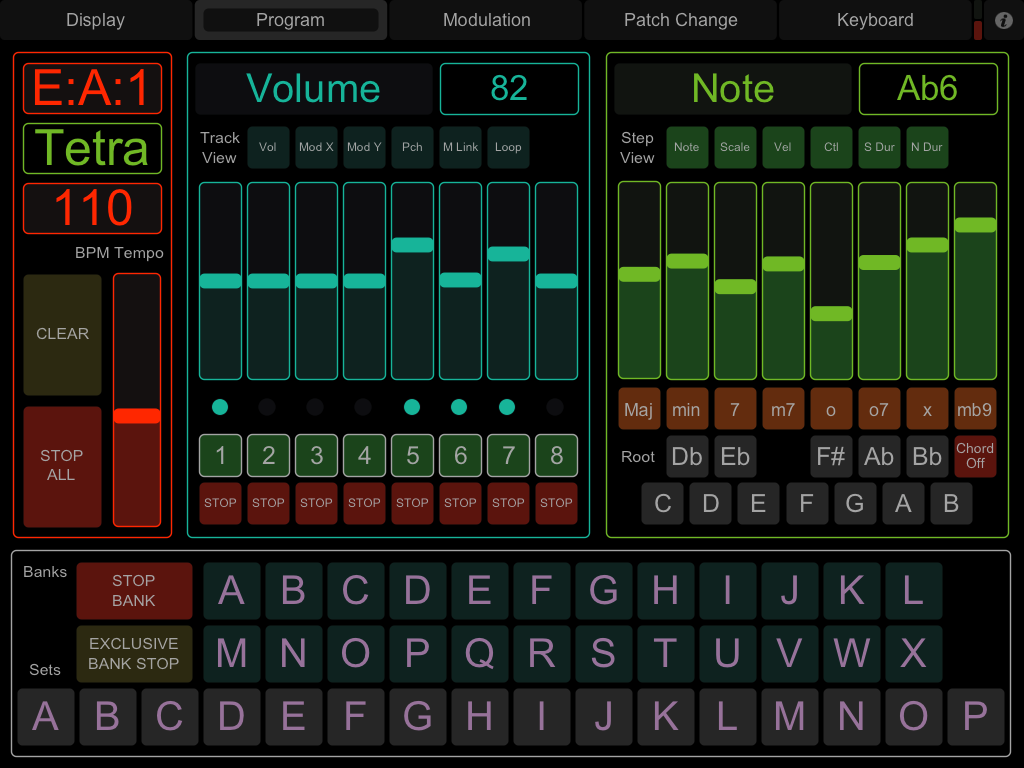Select bank Q in the banks grid

click(x=479, y=654)
